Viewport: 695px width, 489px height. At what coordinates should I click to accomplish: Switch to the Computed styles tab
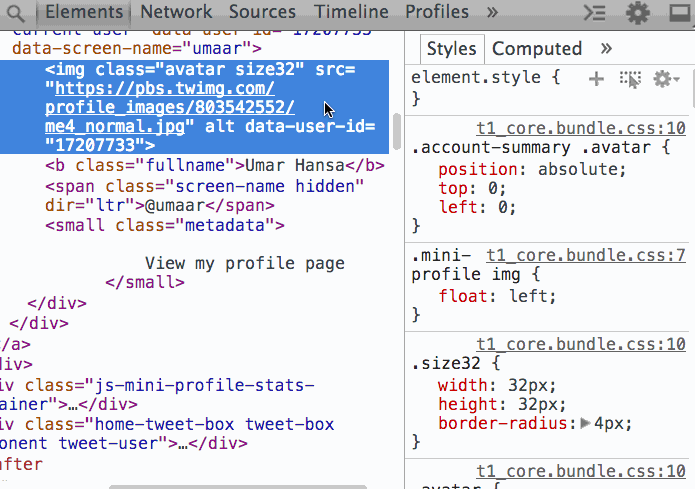tap(536, 48)
